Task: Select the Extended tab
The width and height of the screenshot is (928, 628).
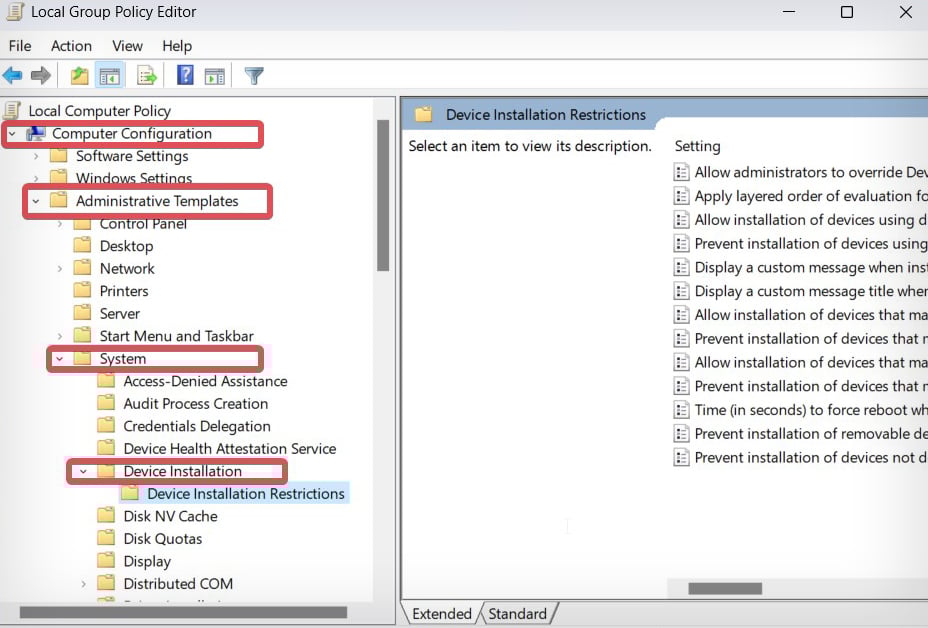Action: coord(441,614)
